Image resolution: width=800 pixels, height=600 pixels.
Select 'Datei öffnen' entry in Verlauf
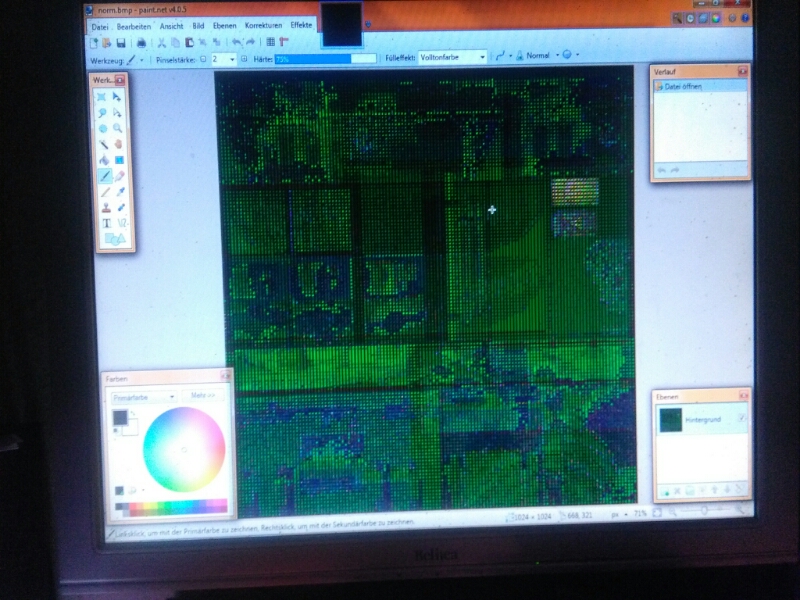(699, 87)
